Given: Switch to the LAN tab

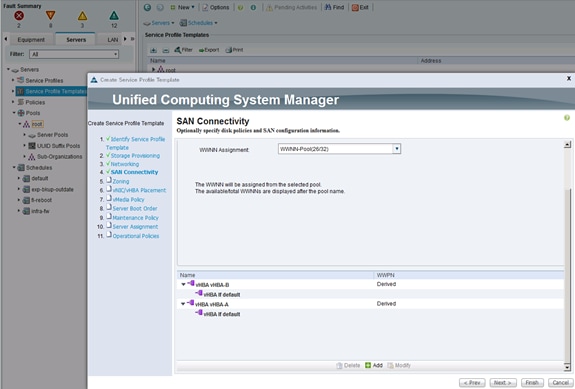Looking at the screenshot, I should click(x=113, y=40).
